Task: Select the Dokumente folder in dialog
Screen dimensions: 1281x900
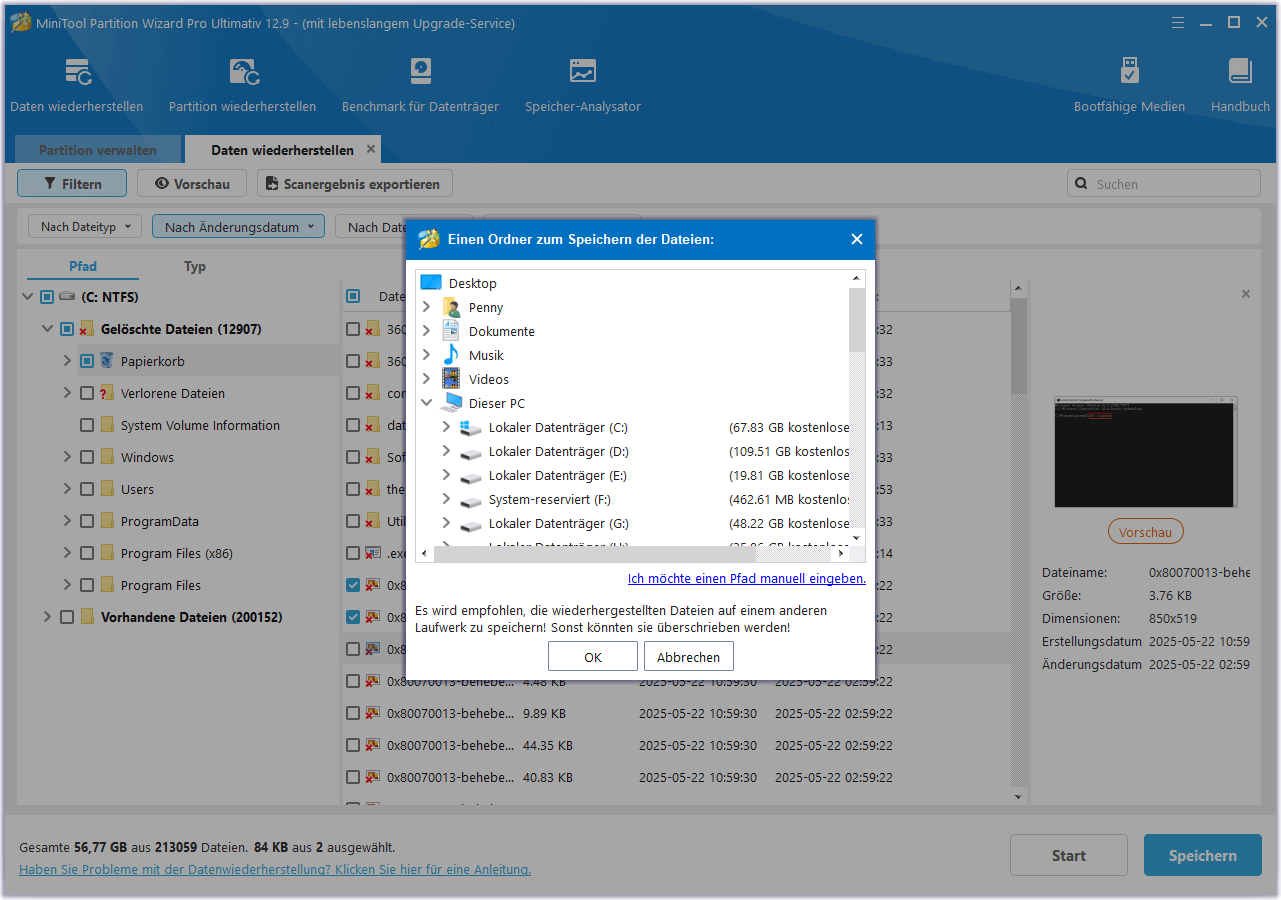Action: [489, 331]
